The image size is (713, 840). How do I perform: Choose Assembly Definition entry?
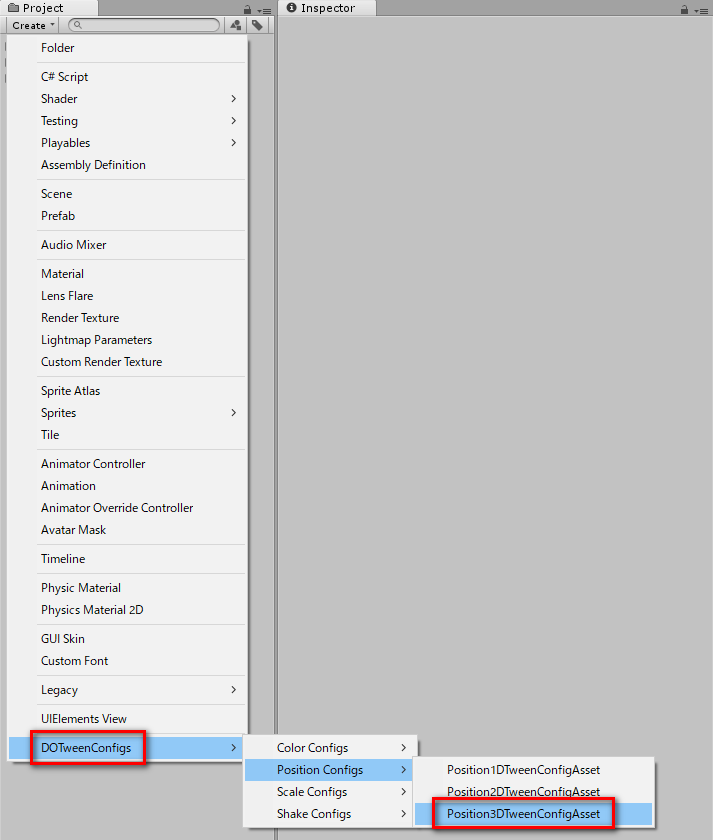tap(127, 164)
